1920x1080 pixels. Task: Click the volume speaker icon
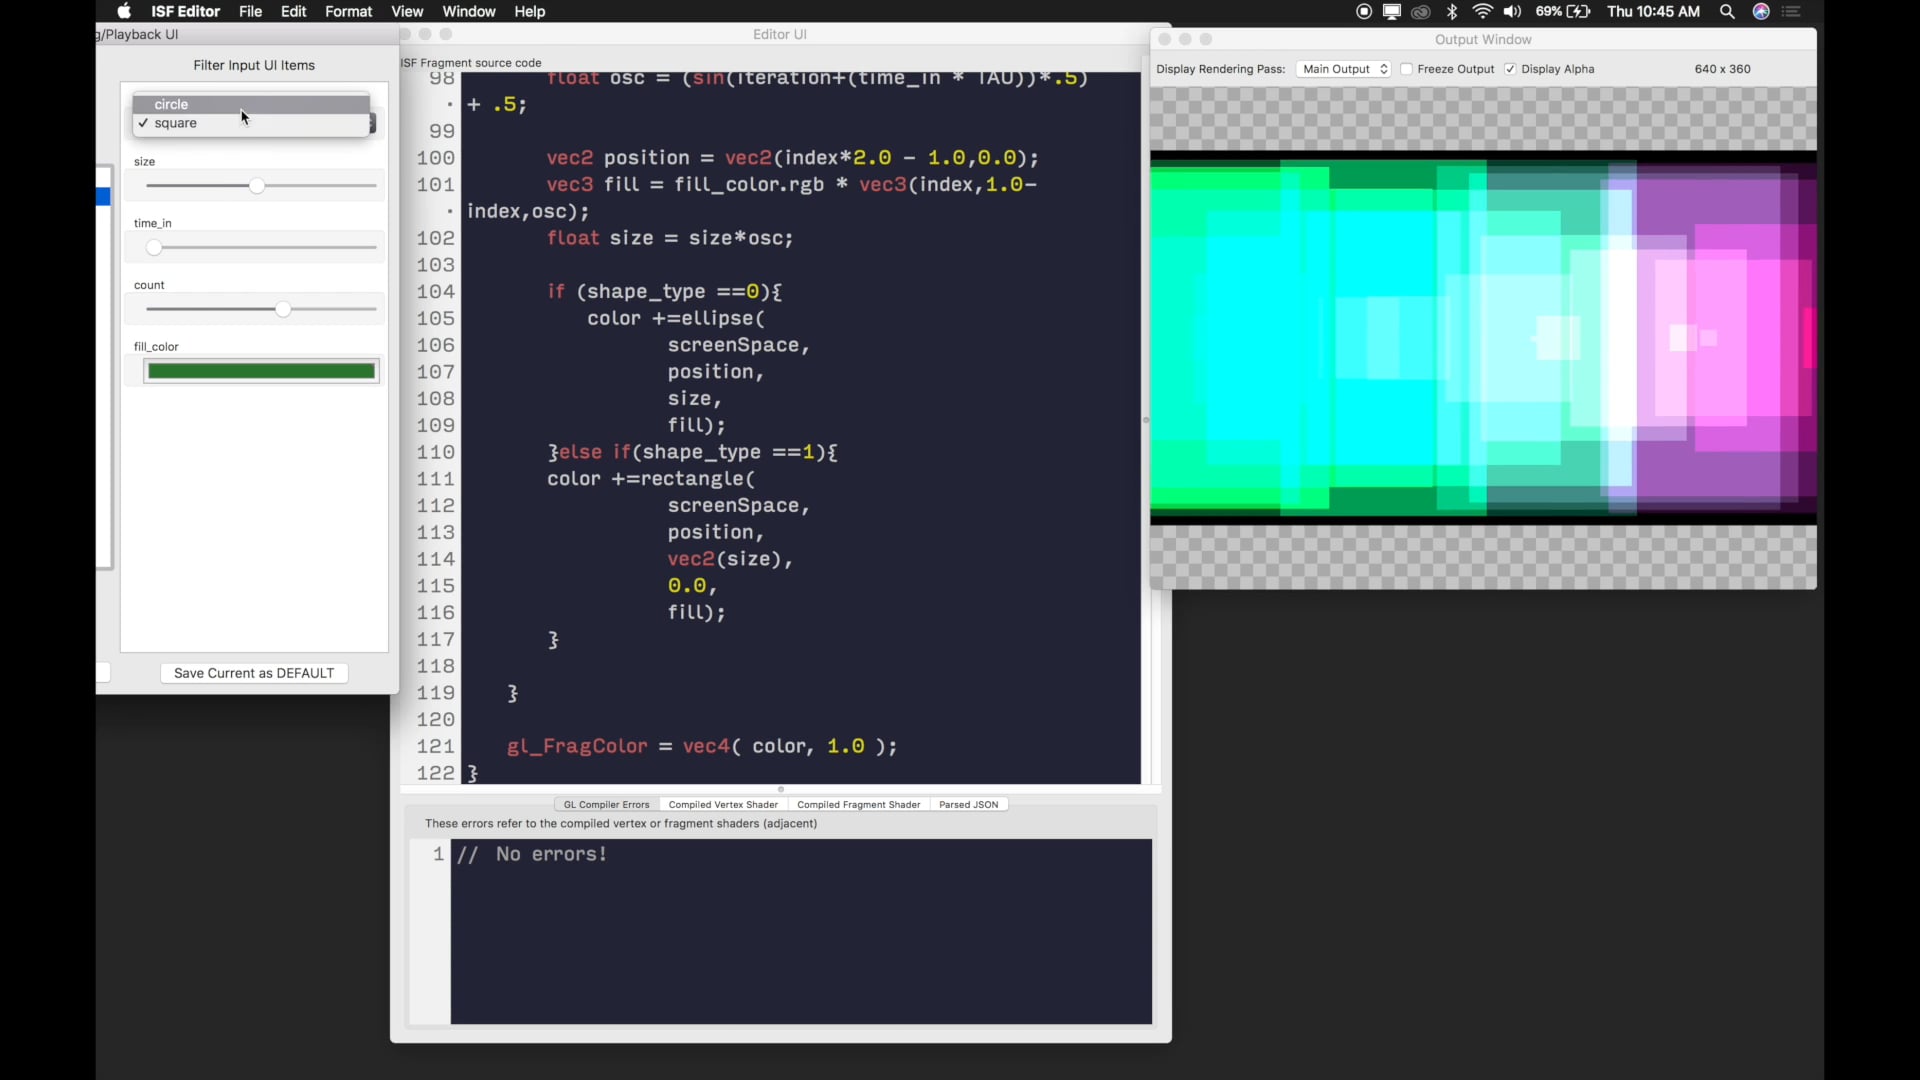[x=1512, y=12]
